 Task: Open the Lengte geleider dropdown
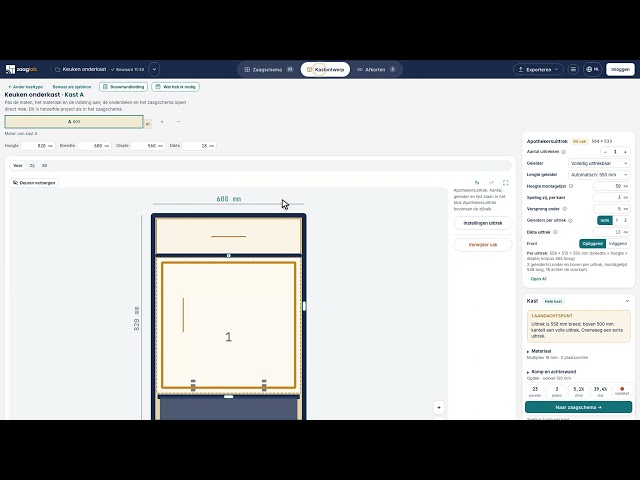[x=599, y=175]
